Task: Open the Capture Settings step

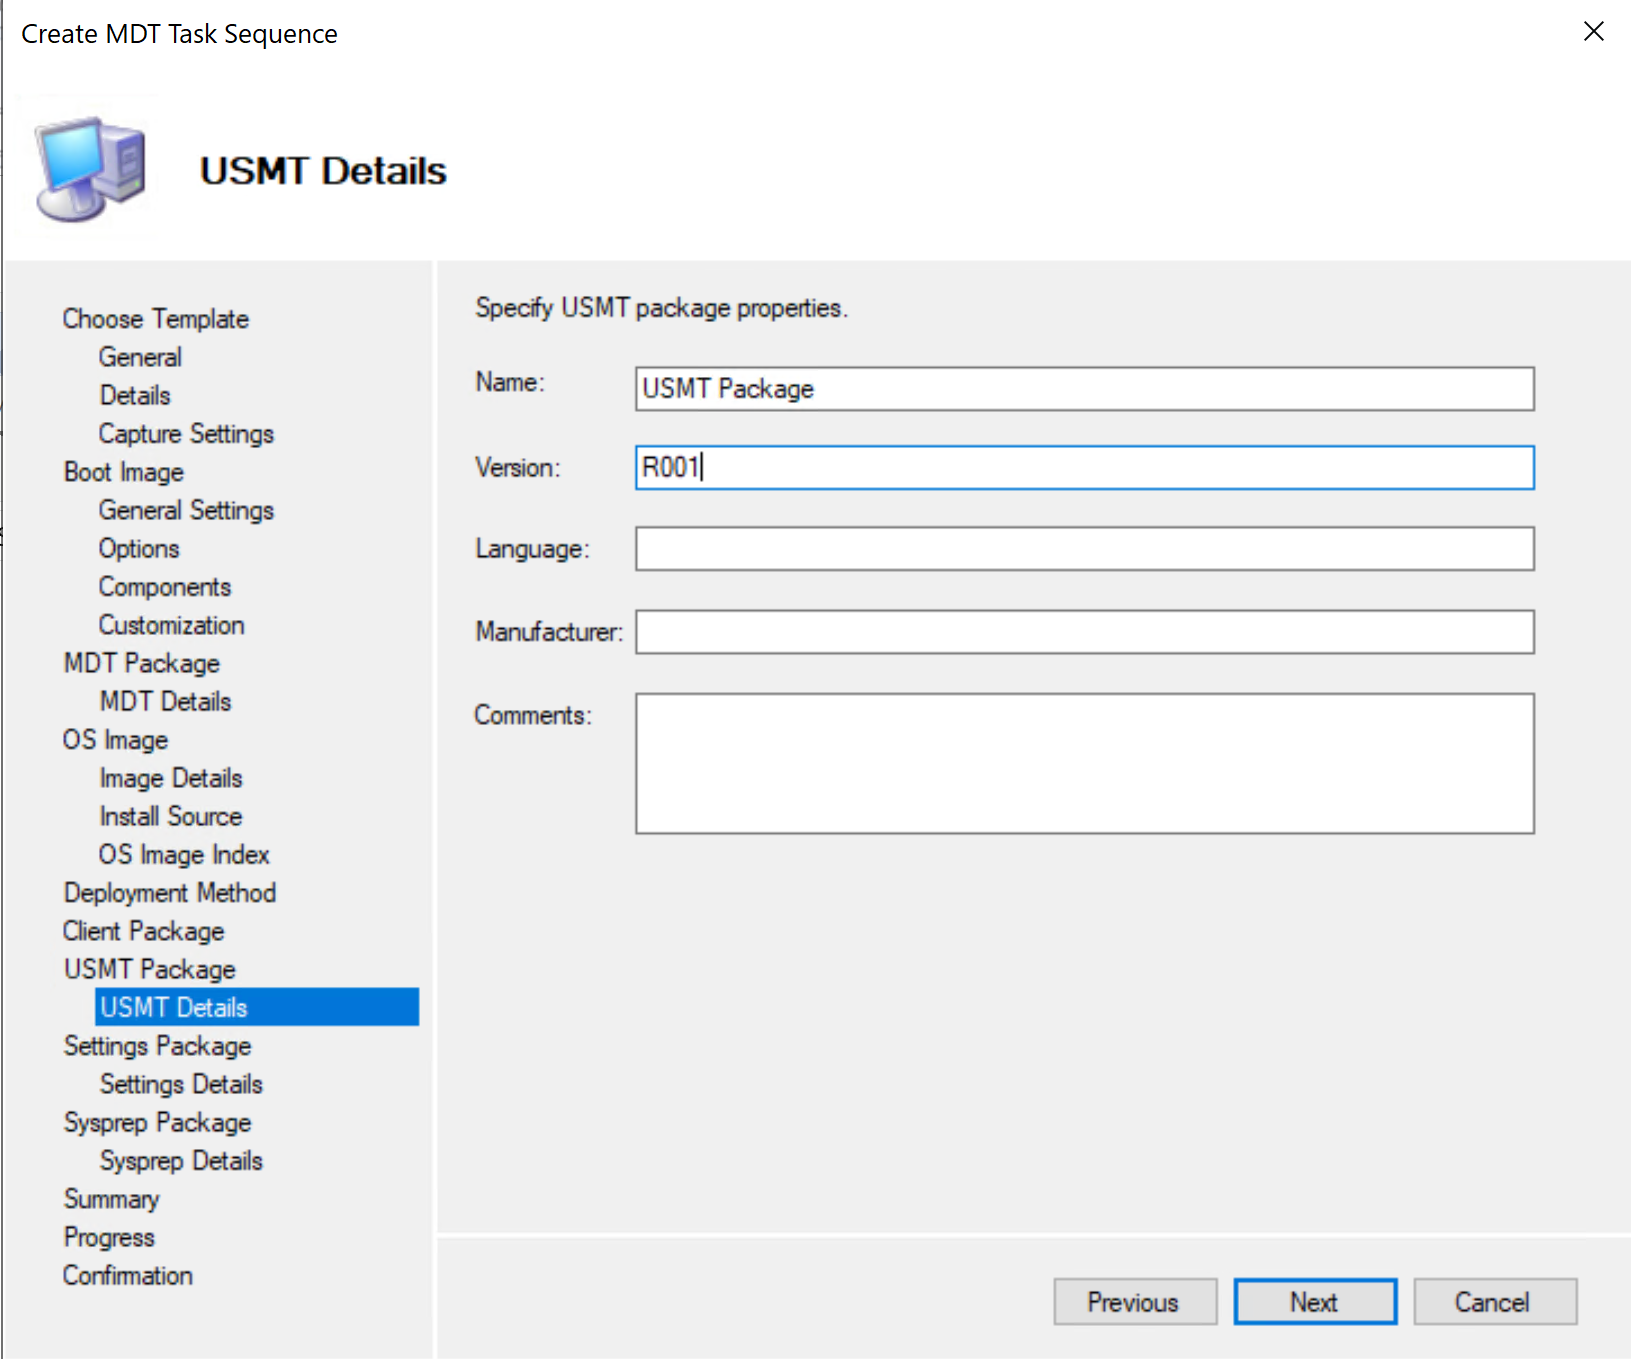Action: [186, 433]
